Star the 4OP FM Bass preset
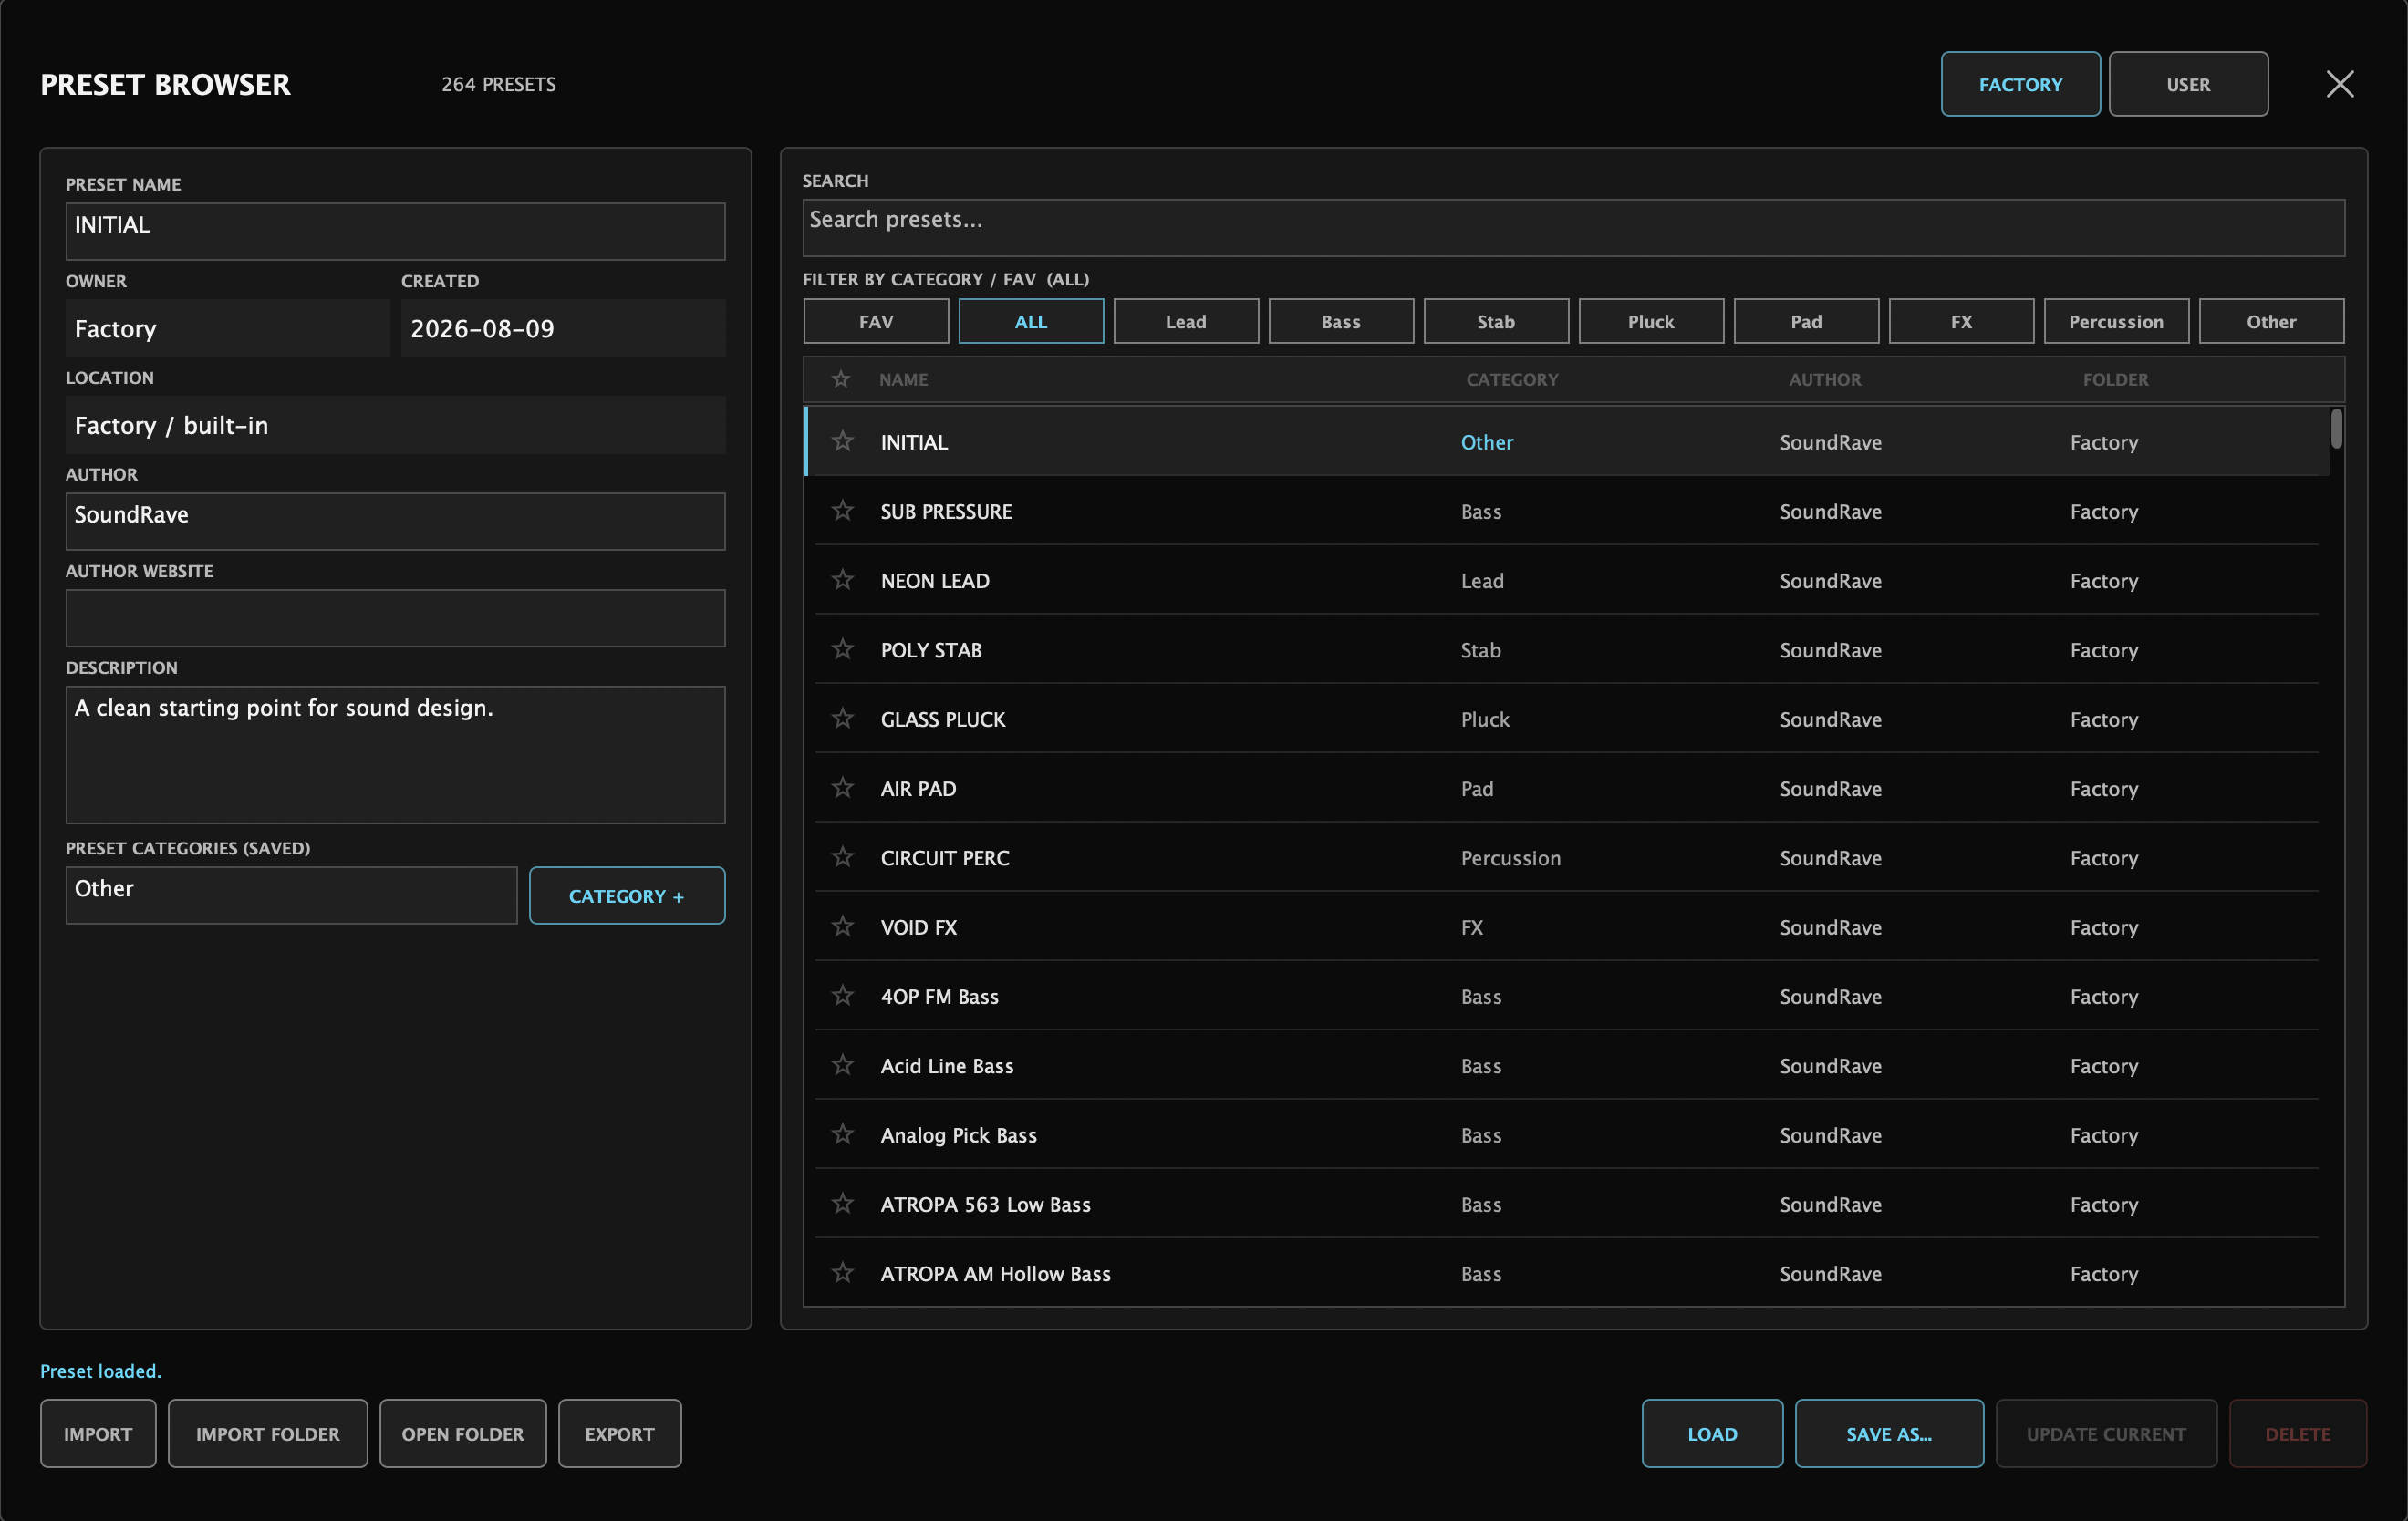Screen dimensions: 2408x1521 point(843,995)
